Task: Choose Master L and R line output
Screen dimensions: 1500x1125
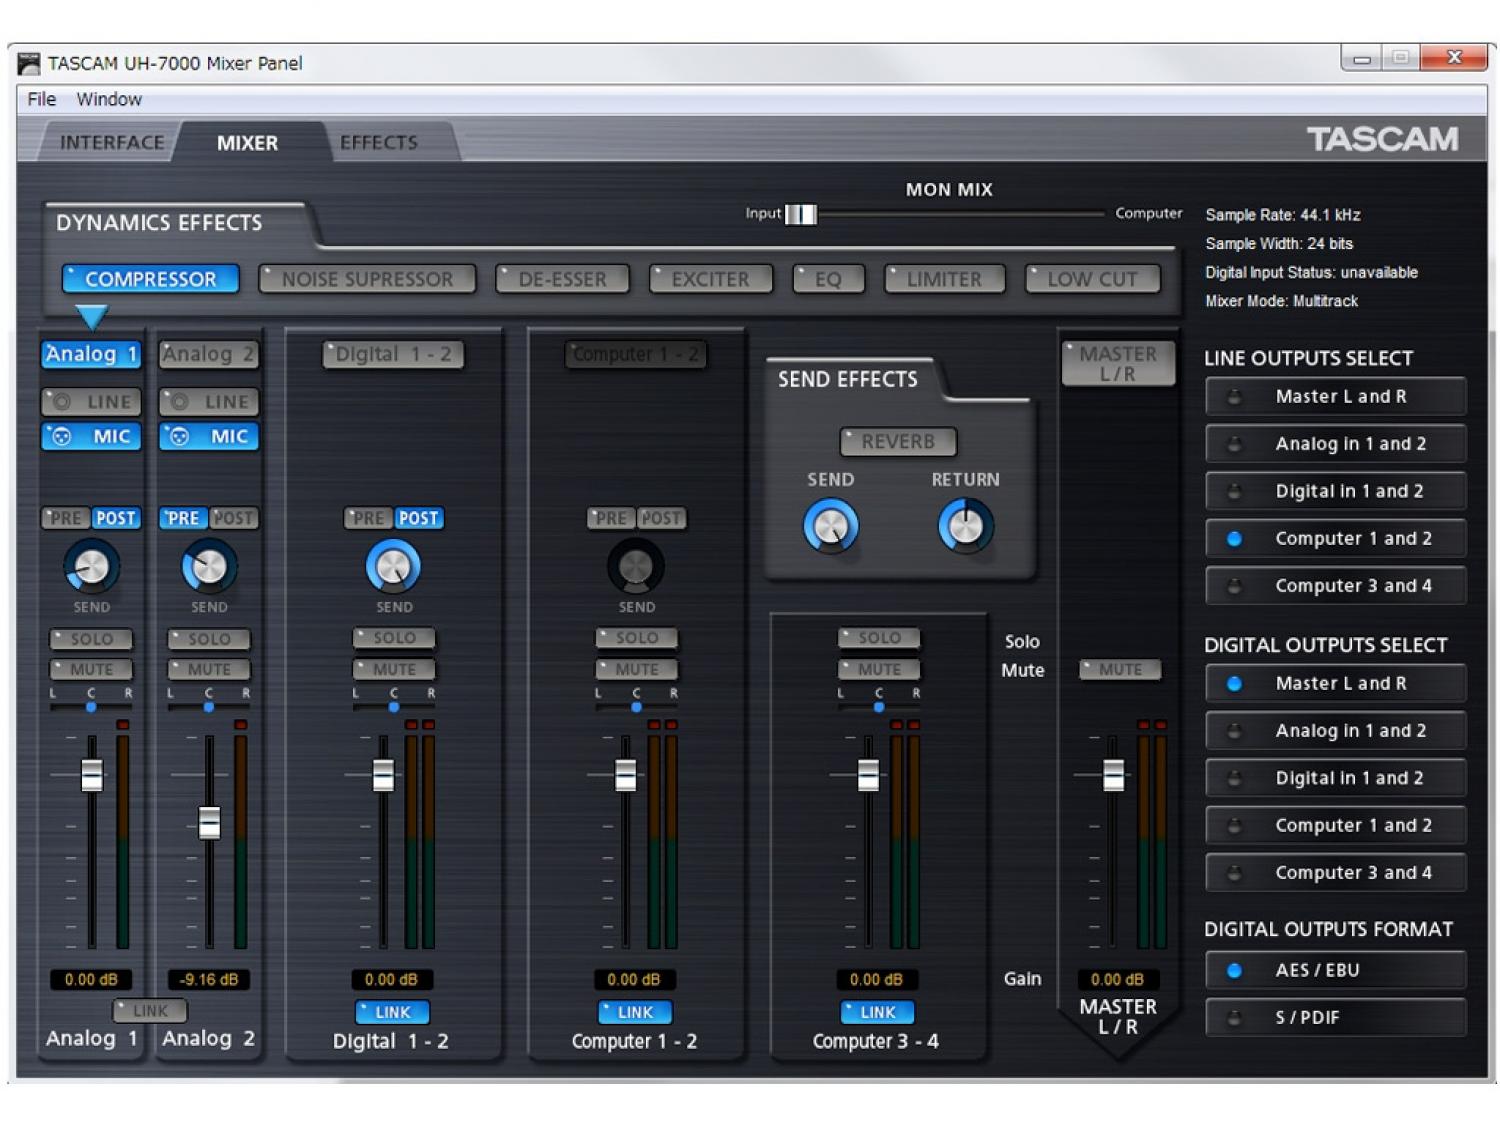Action: 1335,397
